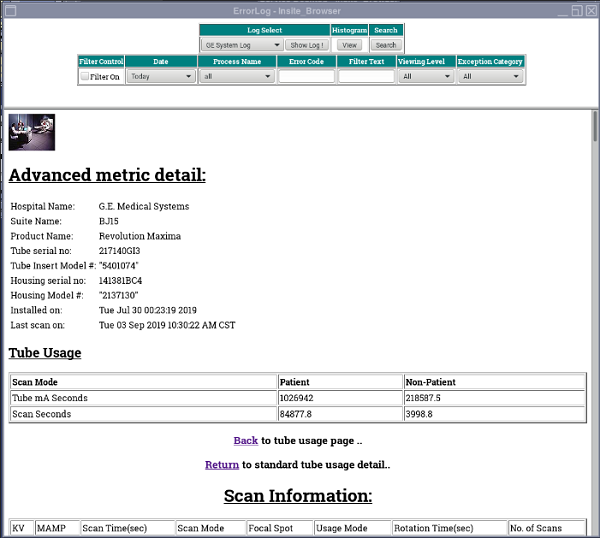
Task: Focus the Filter Text input box
Action: (x=366, y=76)
